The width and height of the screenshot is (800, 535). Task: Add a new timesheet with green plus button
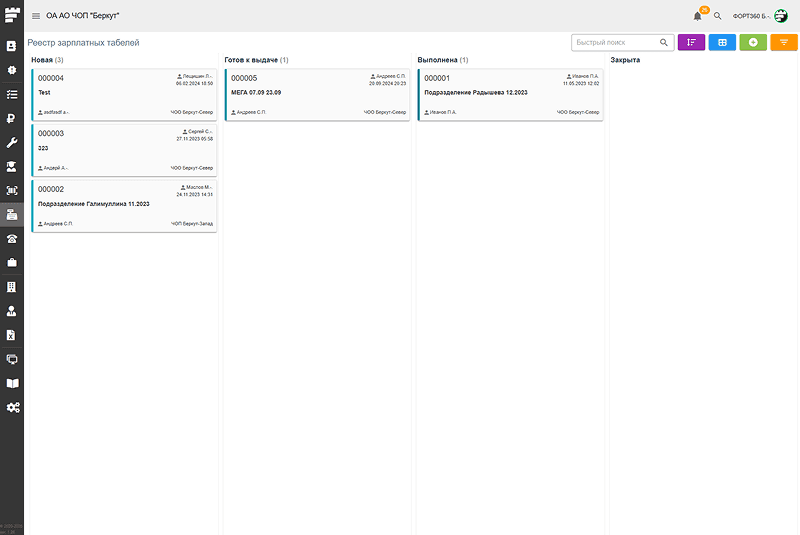[x=753, y=42]
